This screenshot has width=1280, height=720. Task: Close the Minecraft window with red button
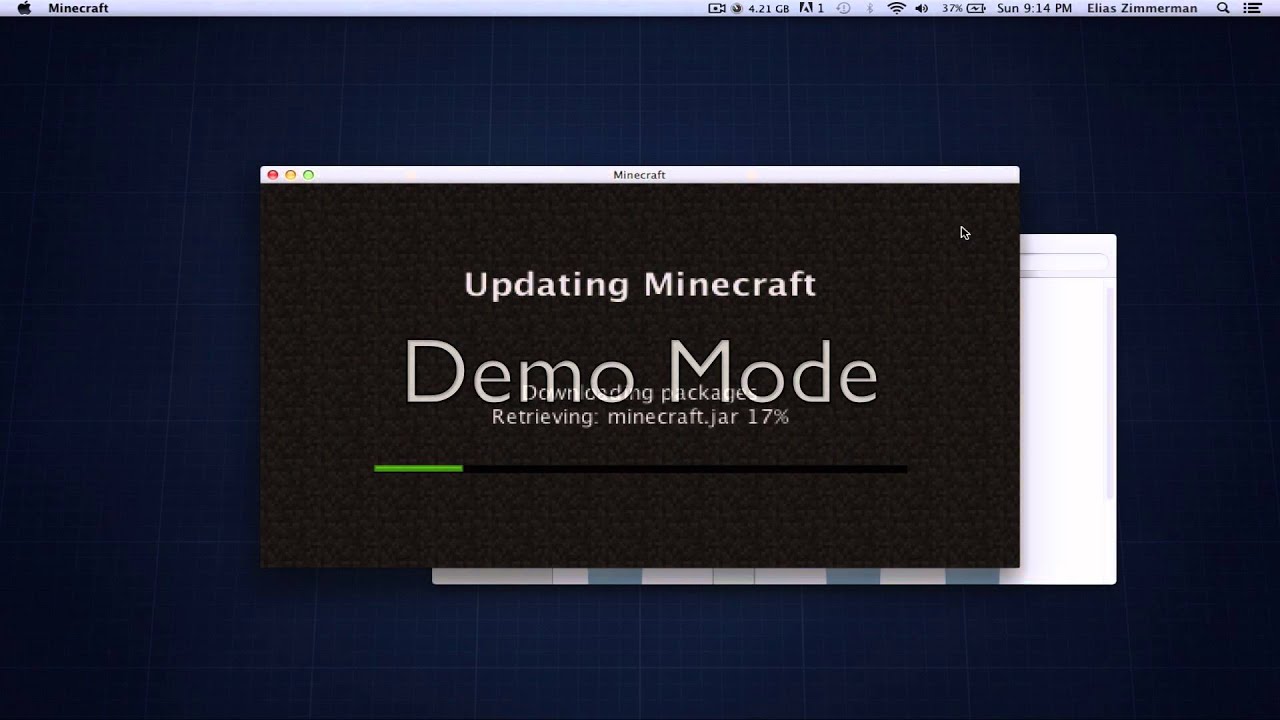272,175
